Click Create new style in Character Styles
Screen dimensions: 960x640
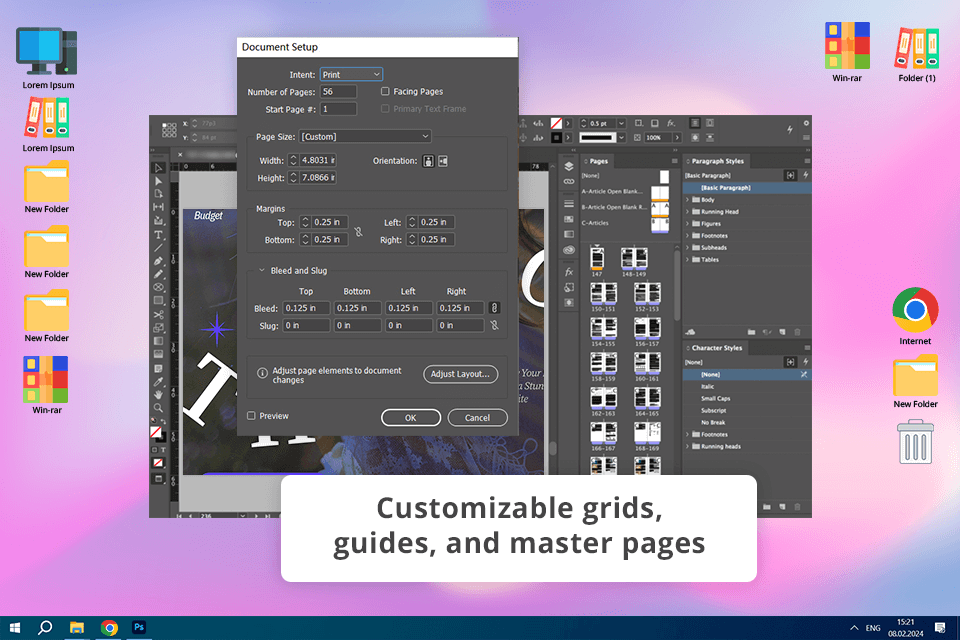pos(782,506)
